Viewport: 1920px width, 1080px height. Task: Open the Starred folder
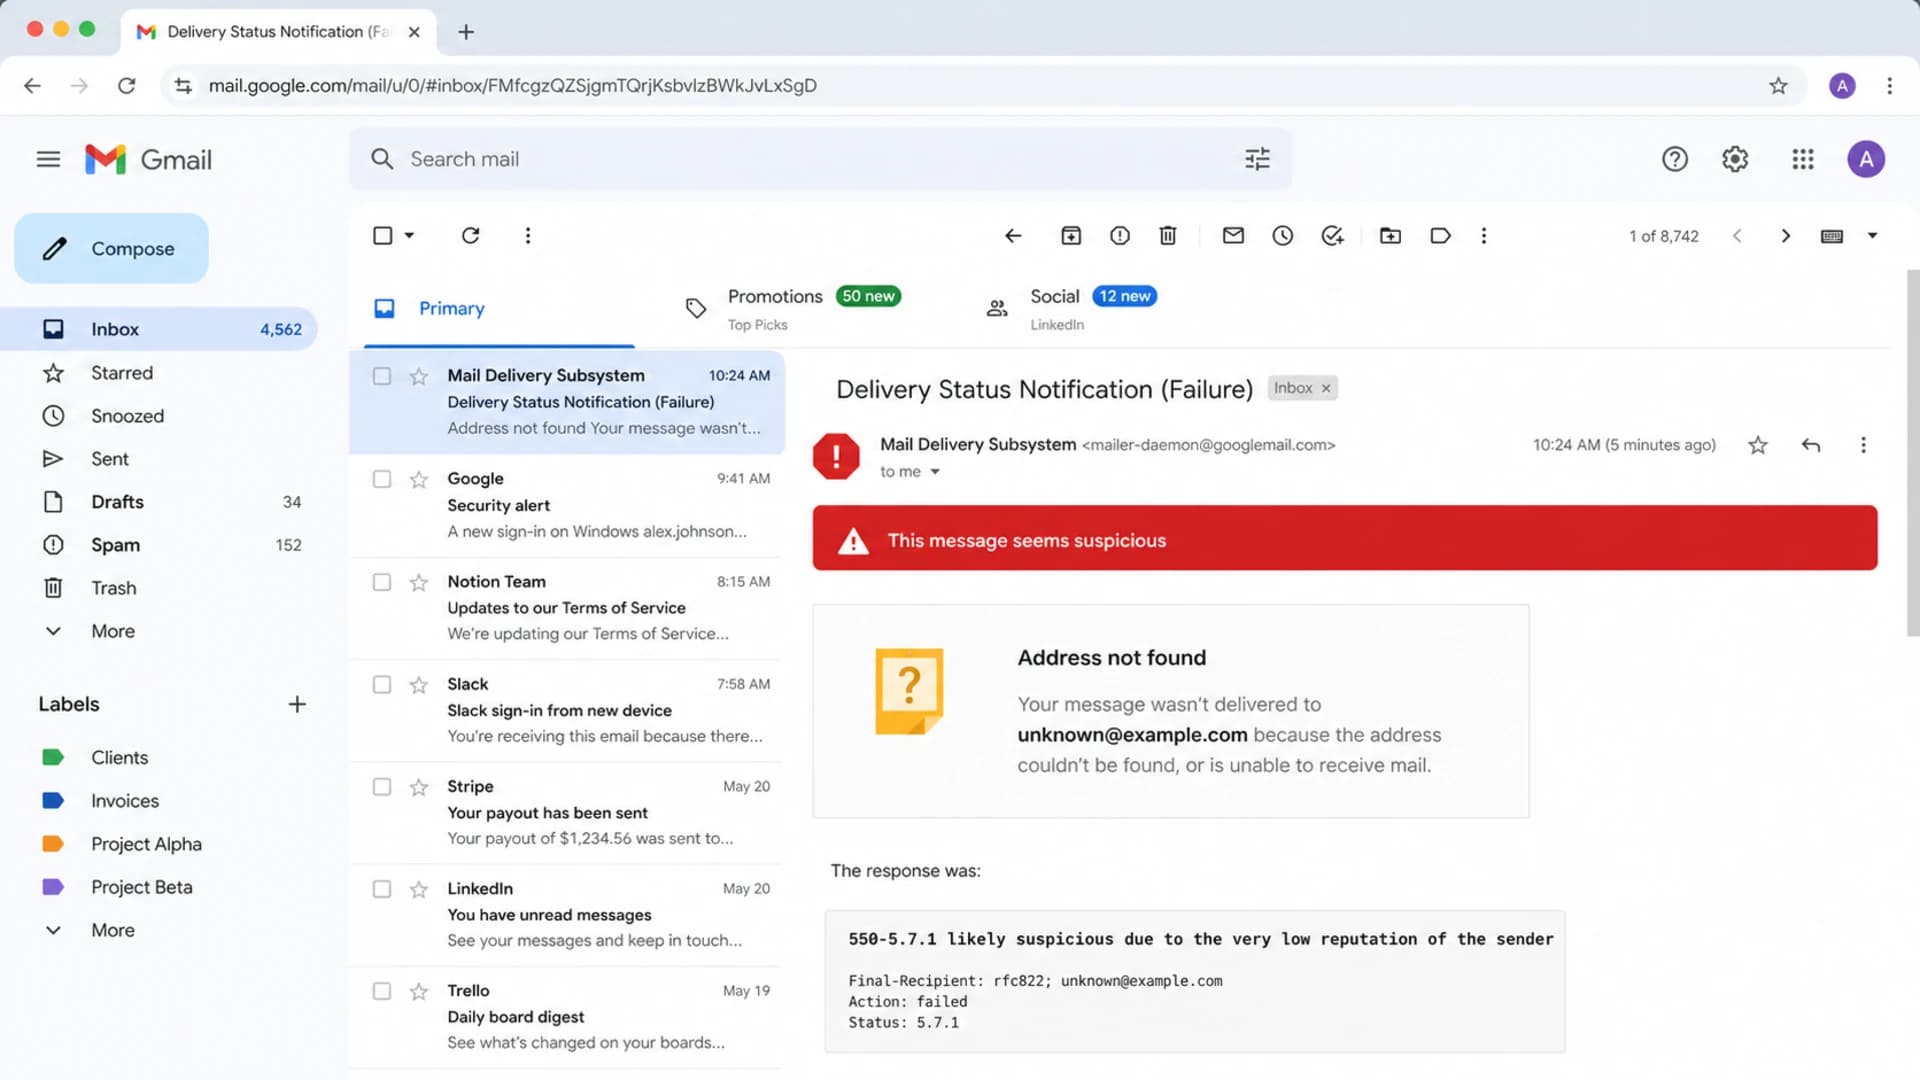click(x=158, y=373)
